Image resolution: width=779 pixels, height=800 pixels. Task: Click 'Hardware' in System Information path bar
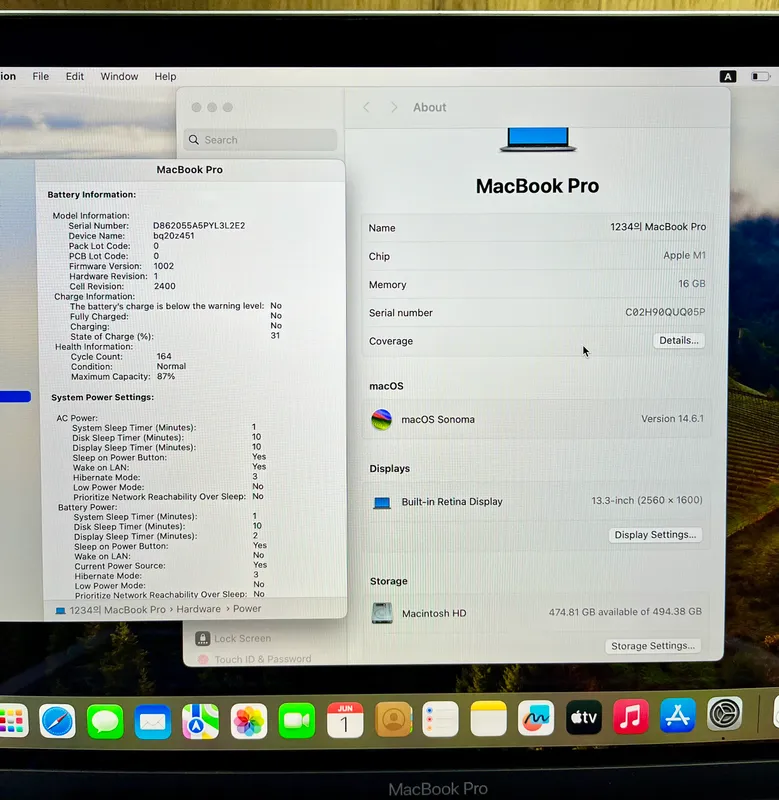(198, 609)
